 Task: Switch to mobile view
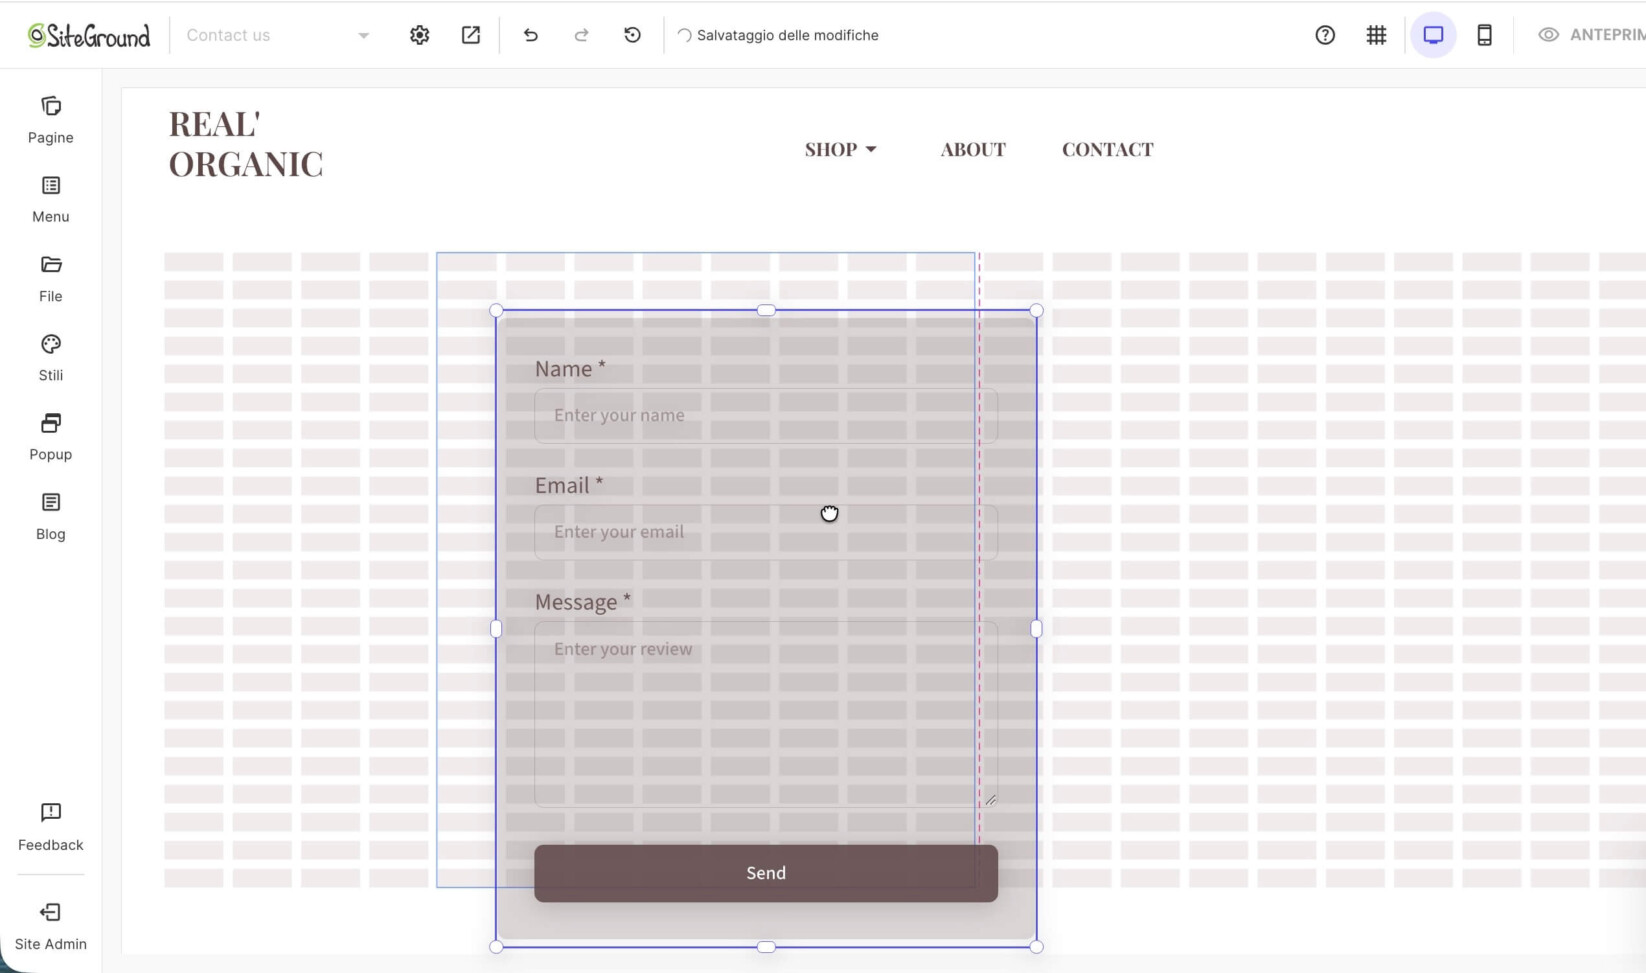tap(1485, 35)
